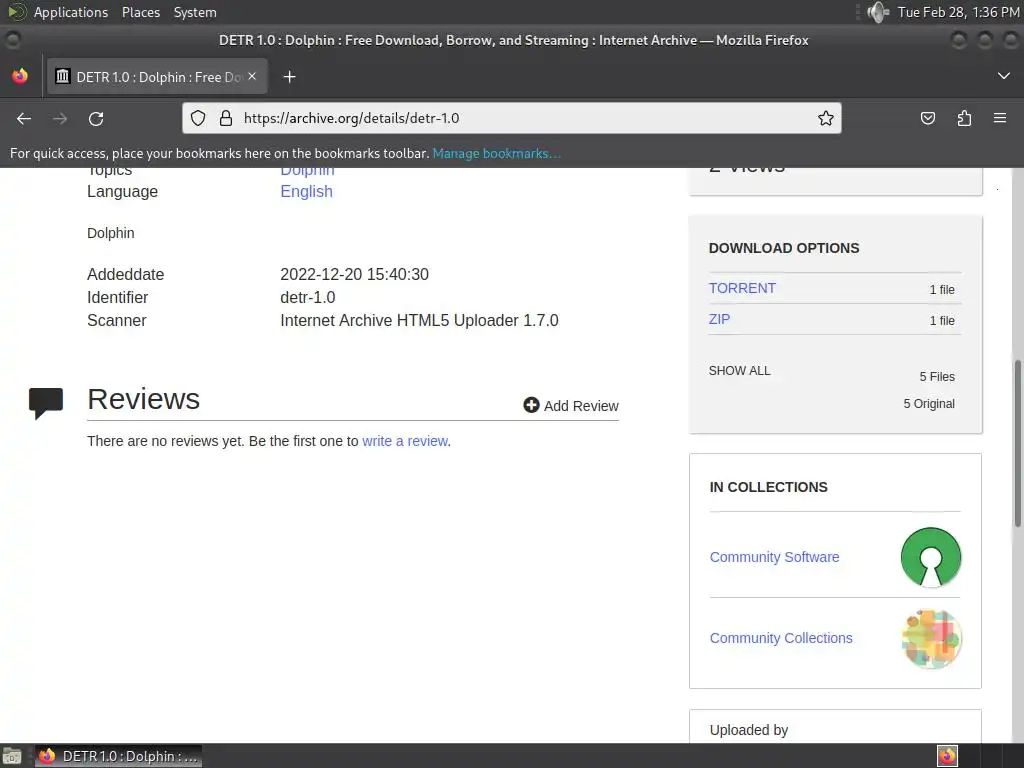Viewport: 1024px width, 768px height.
Task: Download via the TORRENT link
Action: tap(742, 288)
